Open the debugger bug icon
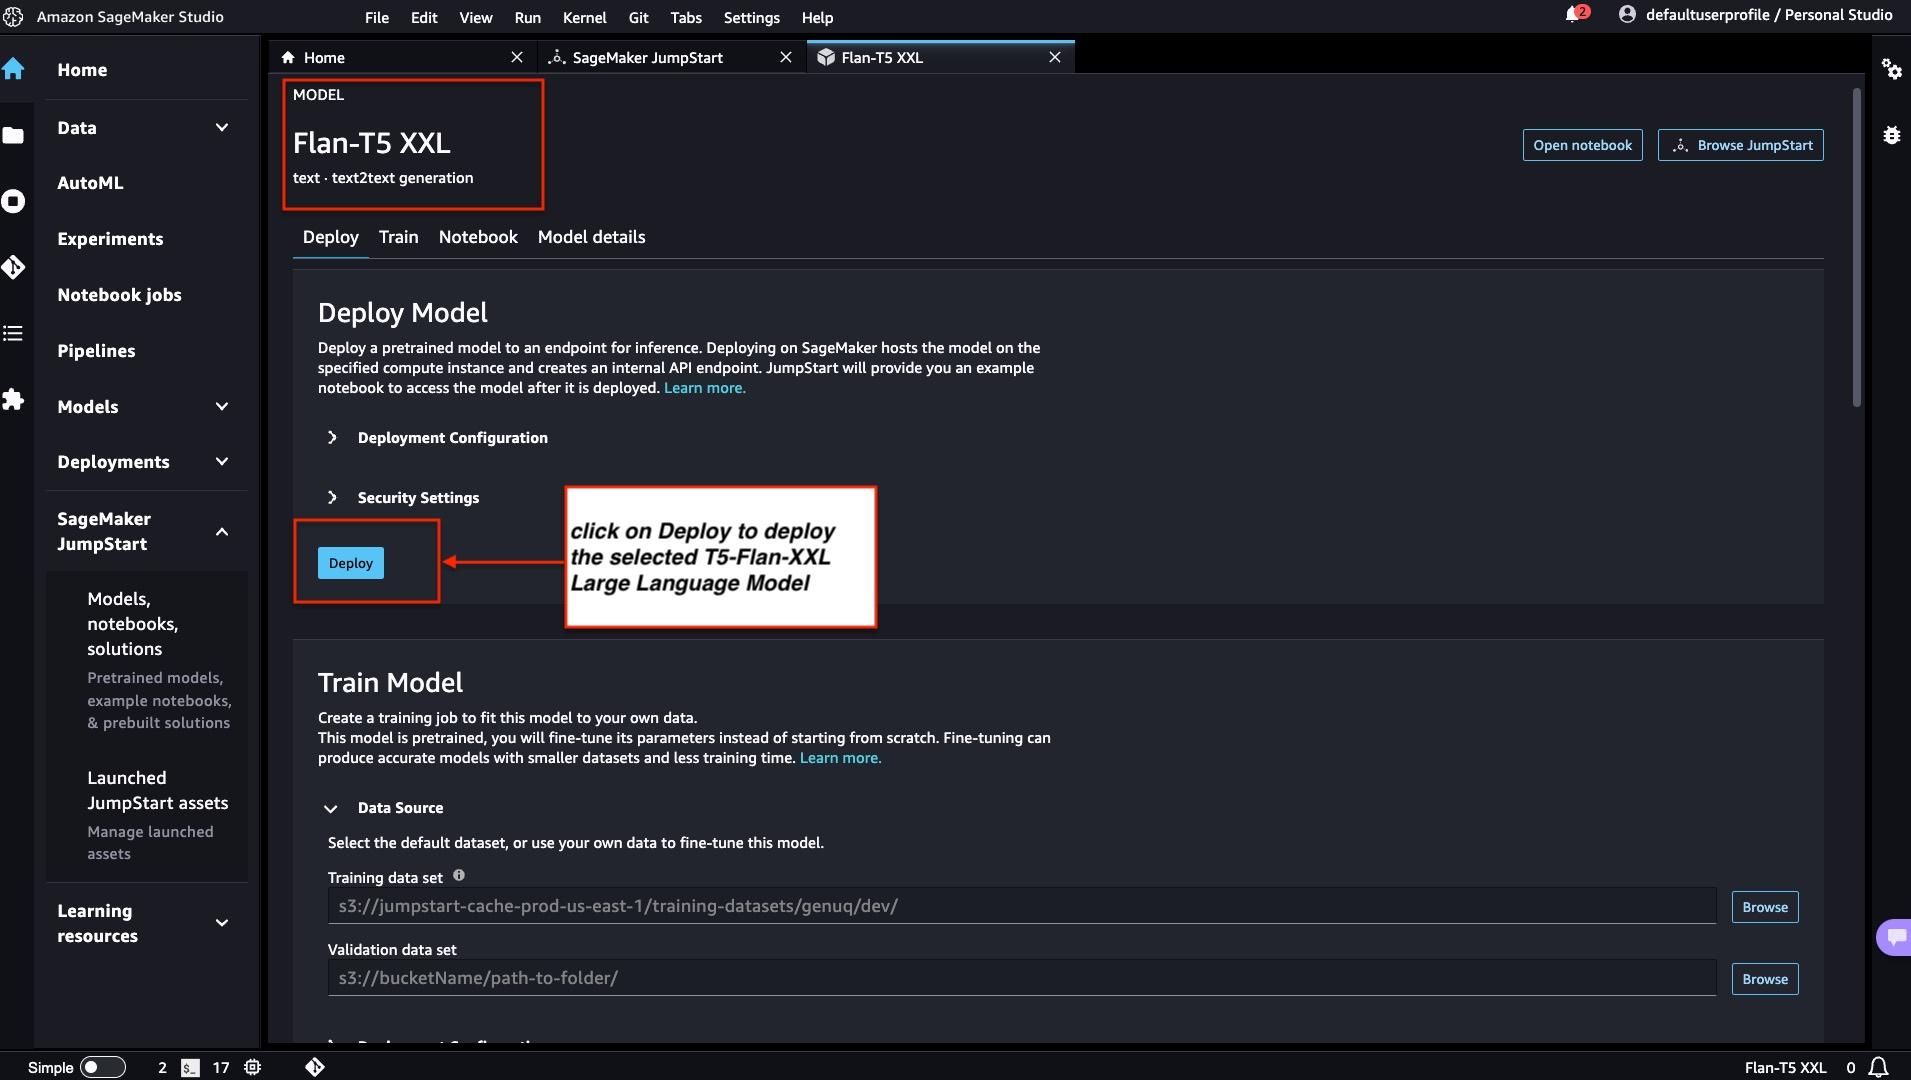The height and width of the screenshot is (1080, 1911). pyautogui.click(x=1891, y=135)
